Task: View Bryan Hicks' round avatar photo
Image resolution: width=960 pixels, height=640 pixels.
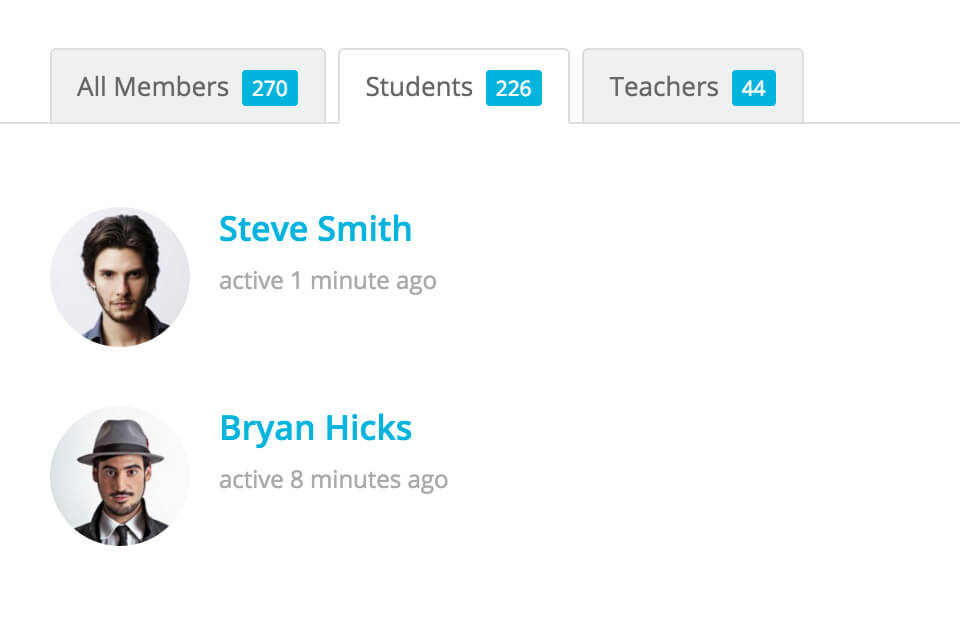Action: pos(120,476)
